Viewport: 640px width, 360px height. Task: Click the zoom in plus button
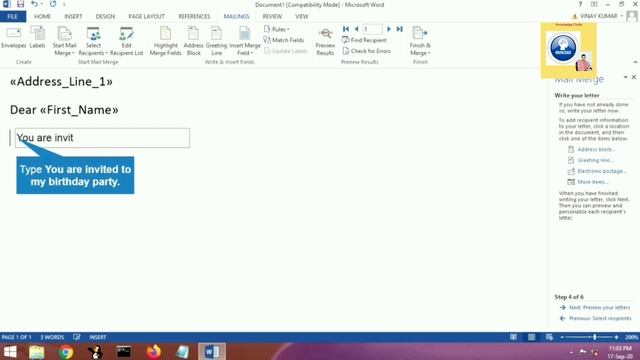[616, 337]
